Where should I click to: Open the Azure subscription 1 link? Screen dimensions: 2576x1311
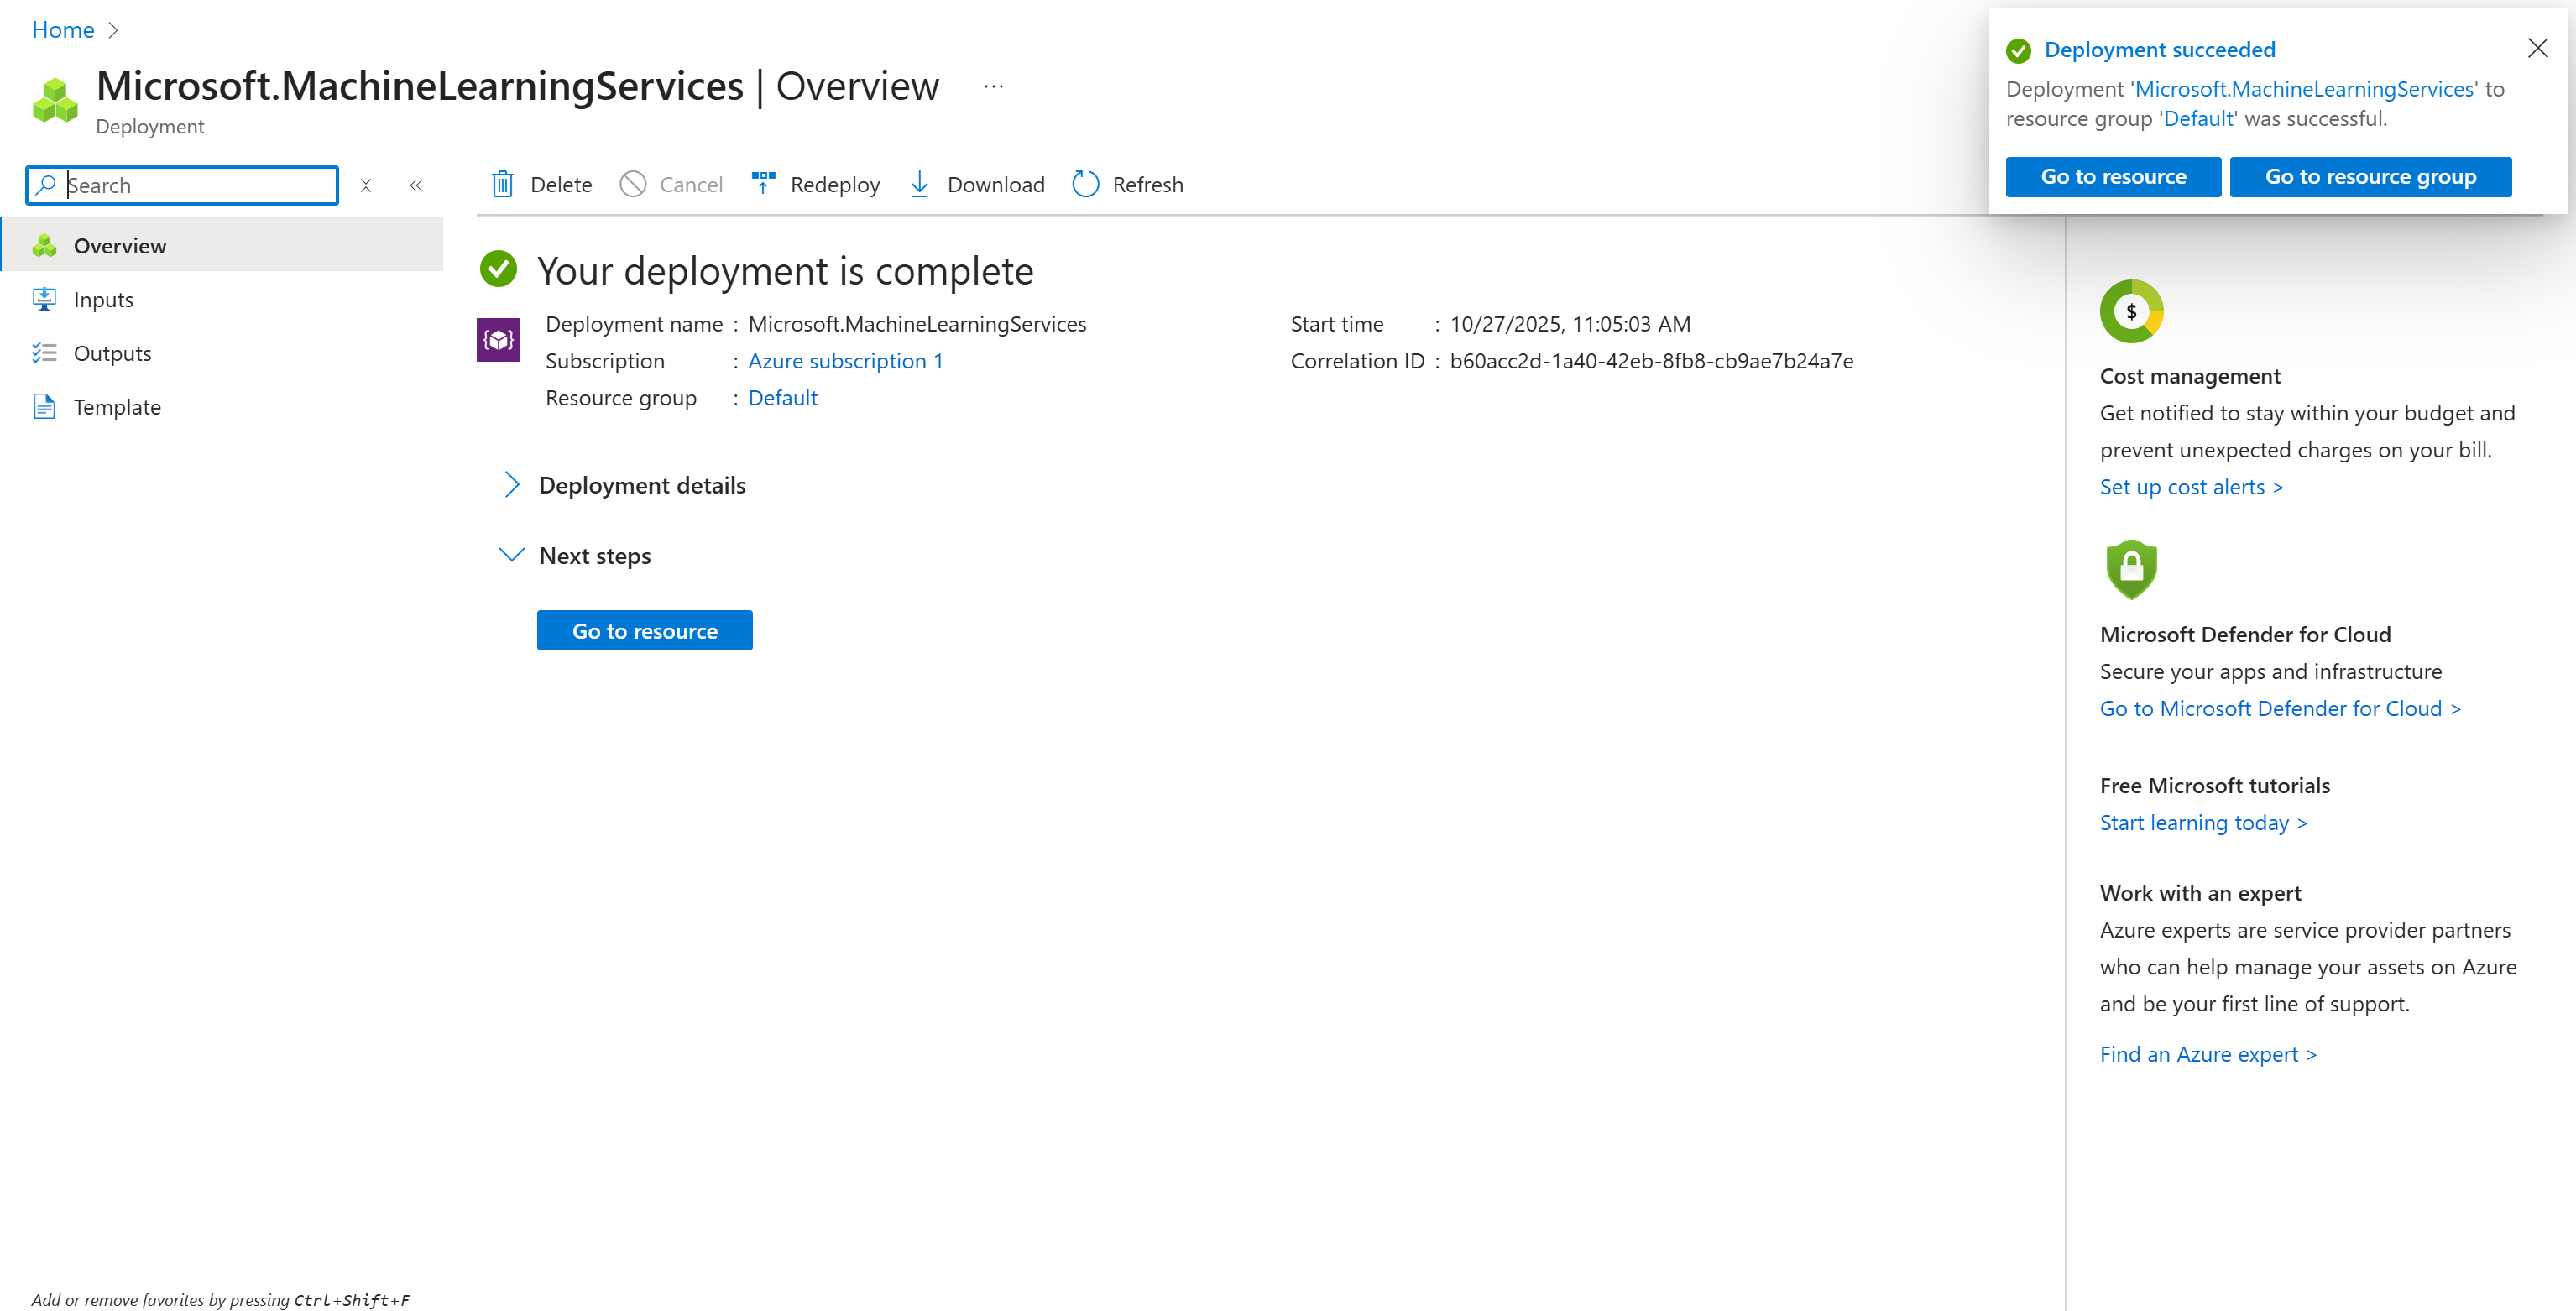point(844,361)
